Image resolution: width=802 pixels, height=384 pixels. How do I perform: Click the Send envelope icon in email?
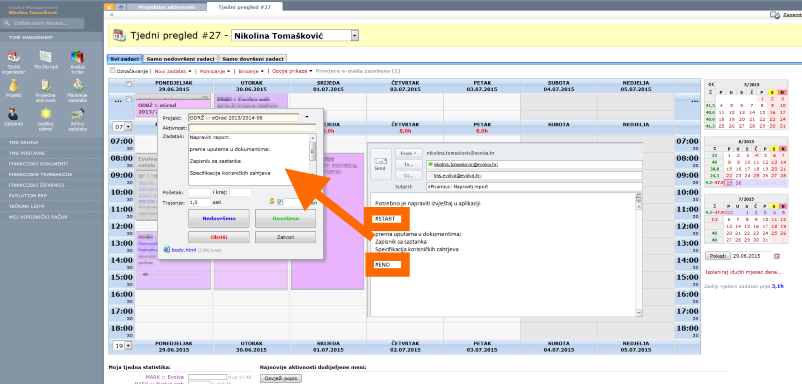point(381,162)
